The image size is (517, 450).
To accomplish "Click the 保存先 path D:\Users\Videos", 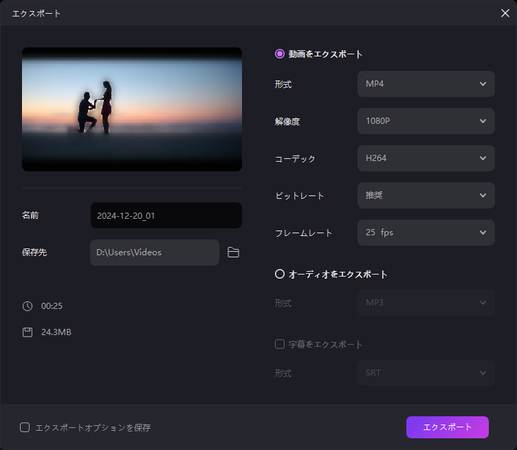I will point(155,252).
